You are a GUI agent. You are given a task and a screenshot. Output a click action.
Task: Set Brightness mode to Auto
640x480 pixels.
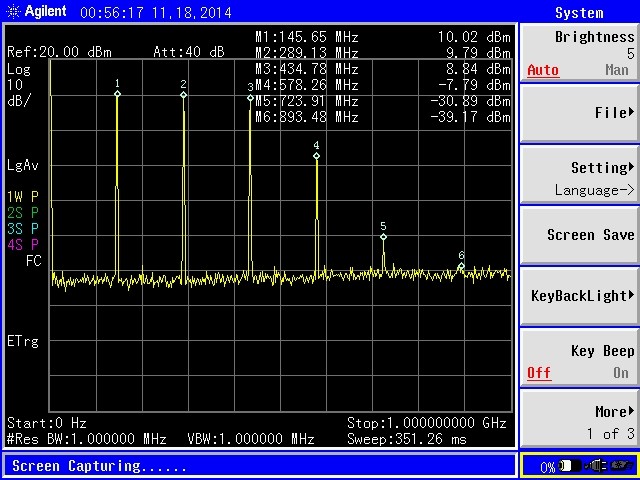point(543,70)
